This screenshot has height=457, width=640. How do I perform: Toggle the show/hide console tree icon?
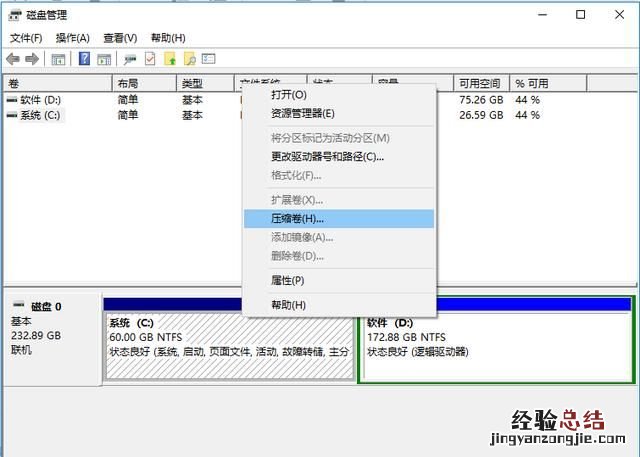point(58,60)
